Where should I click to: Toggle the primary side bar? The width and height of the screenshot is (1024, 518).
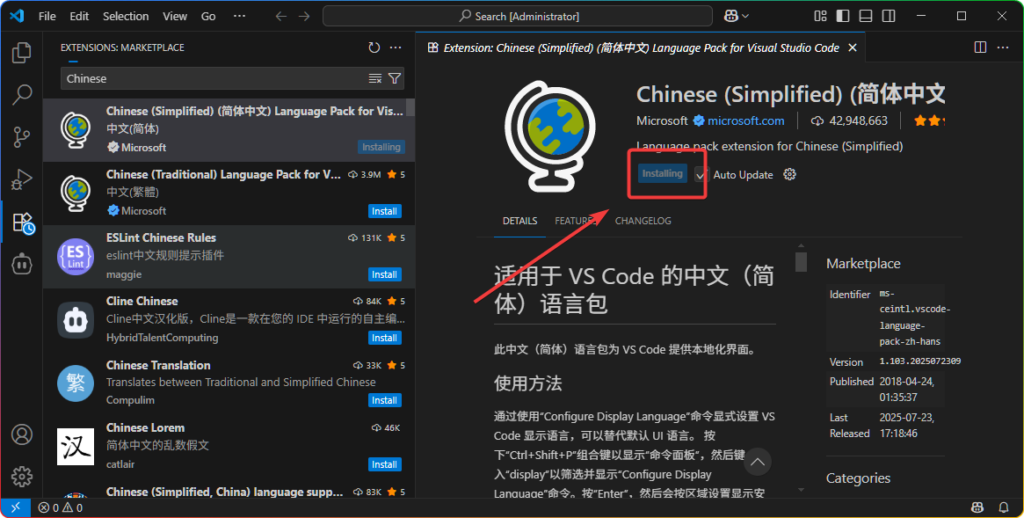click(x=843, y=16)
